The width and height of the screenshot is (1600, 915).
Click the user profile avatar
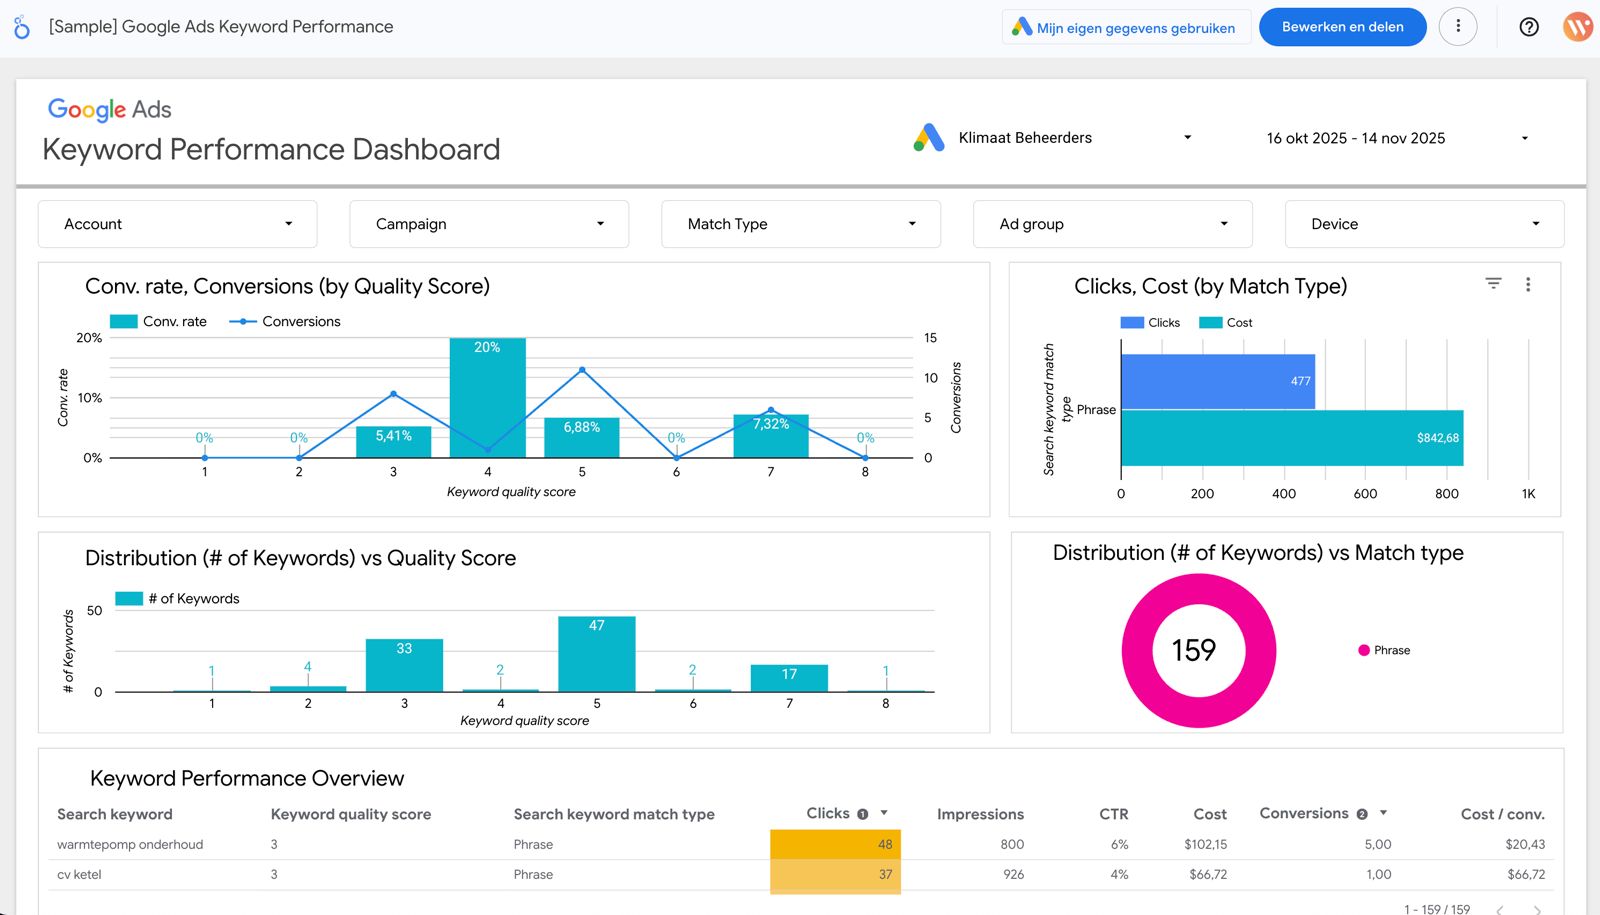(1577, 27)
